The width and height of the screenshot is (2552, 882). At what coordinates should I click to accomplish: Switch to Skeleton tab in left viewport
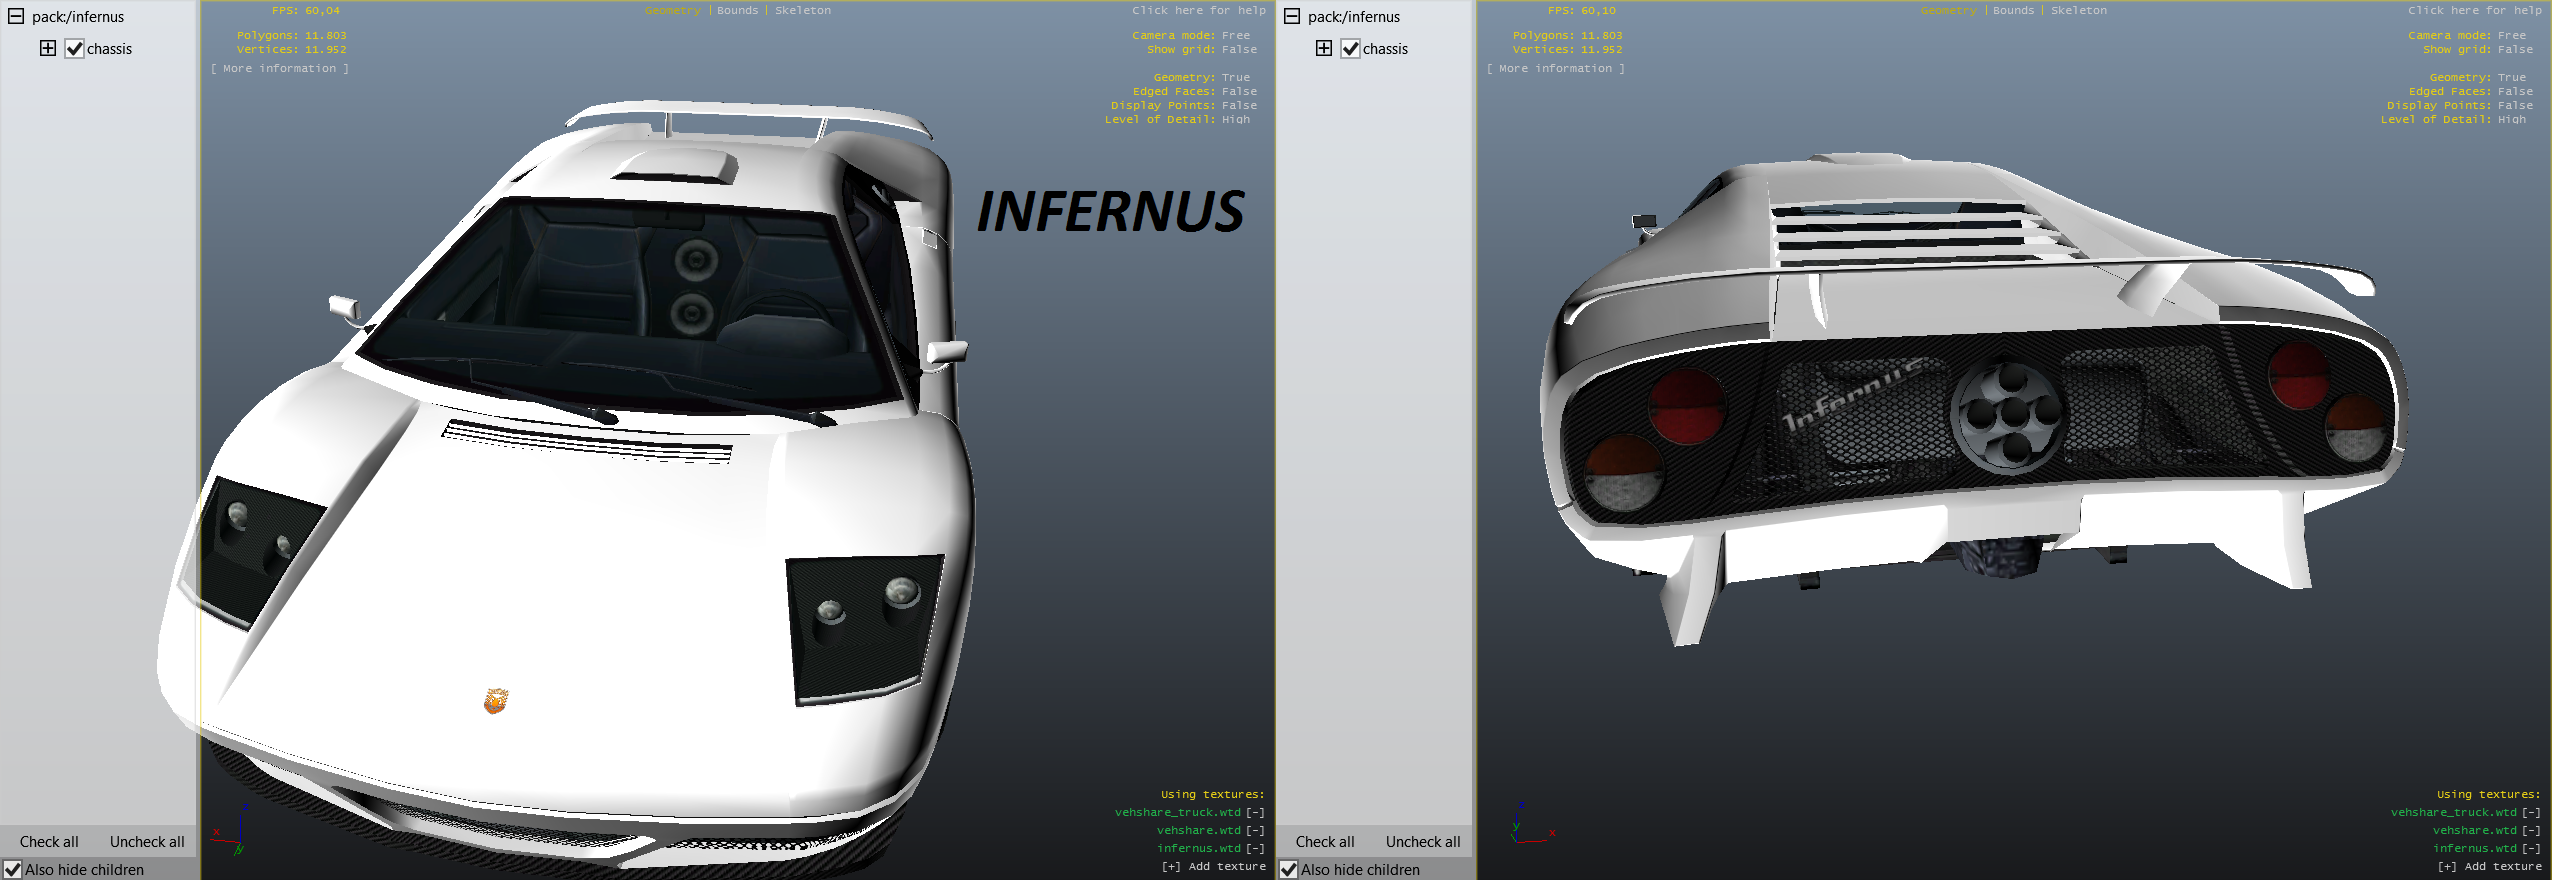803,10
